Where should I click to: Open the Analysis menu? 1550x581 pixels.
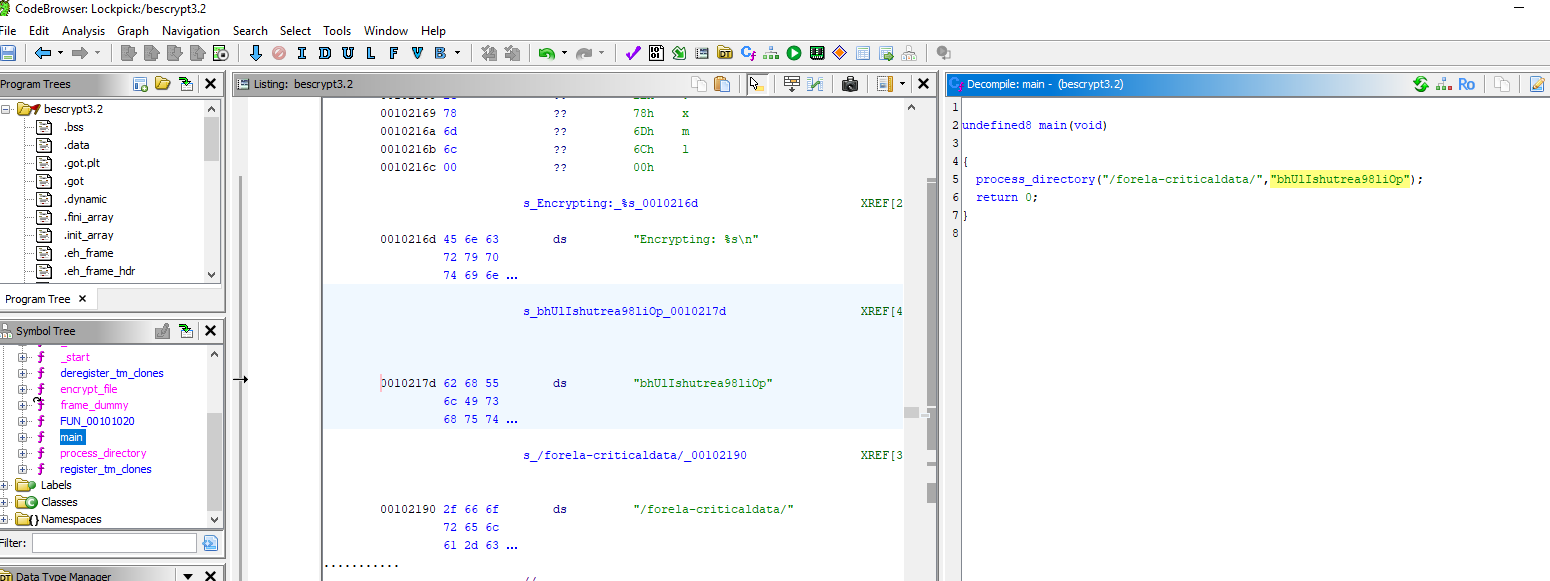[83, 31]
